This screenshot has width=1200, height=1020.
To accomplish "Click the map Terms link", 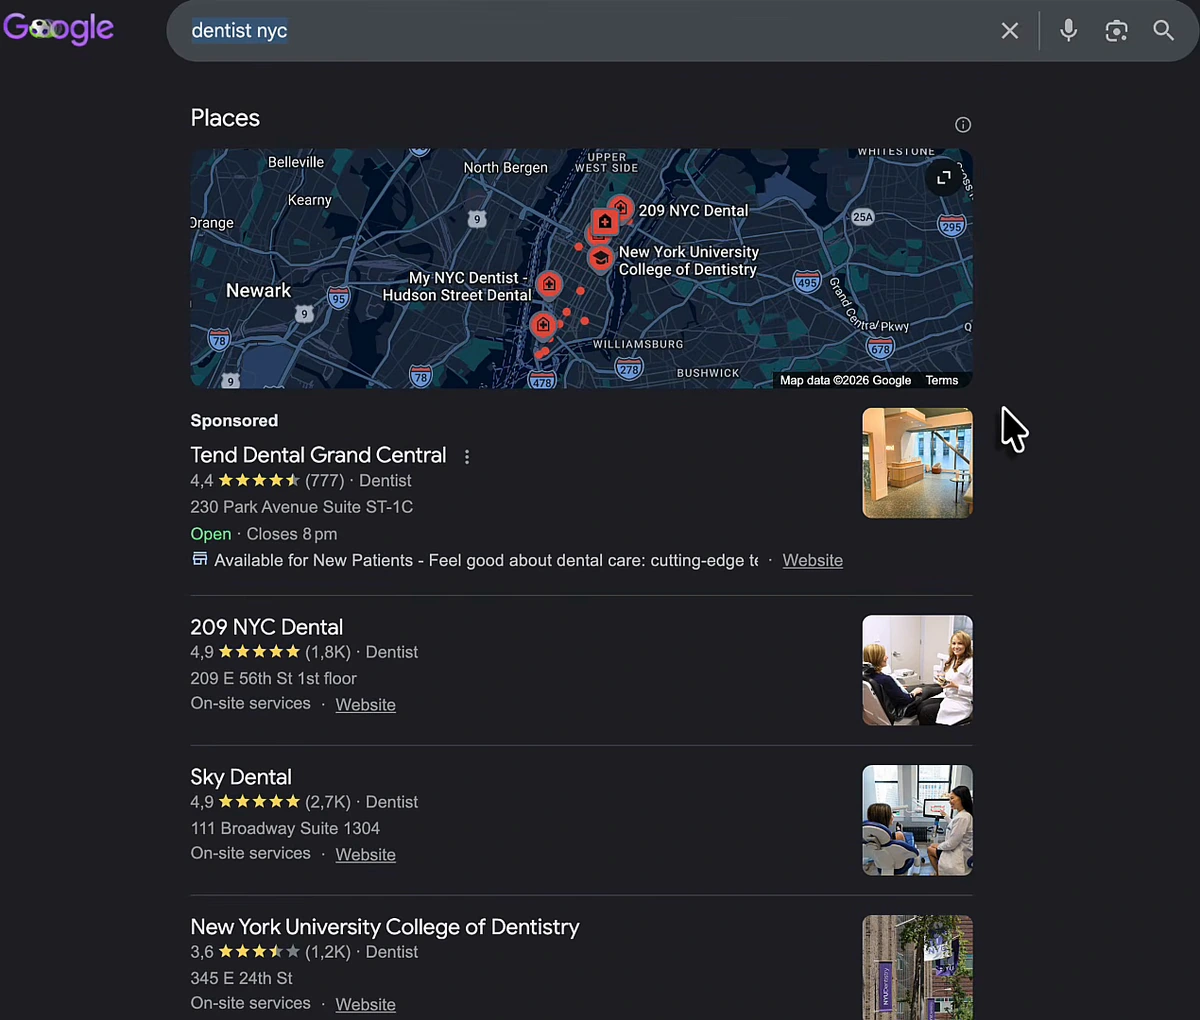I will (942, 381).
